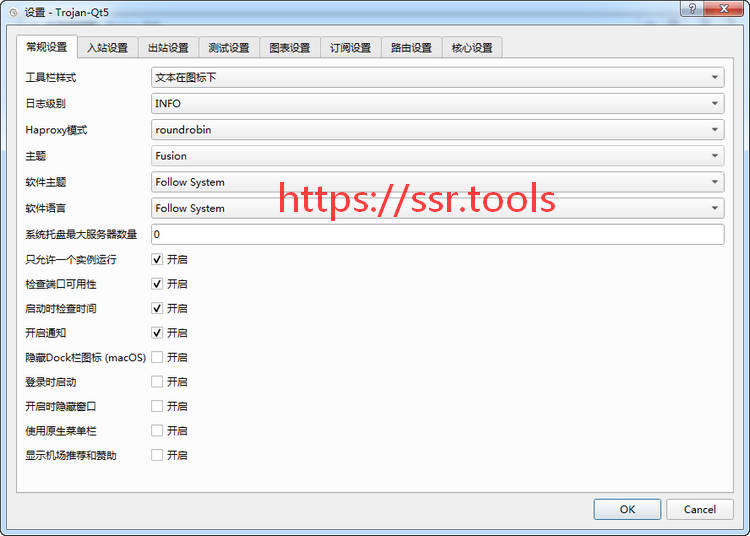Image resolution: width=750 pixels, height=536 pixels.
Task: Open the 主题 Fusion dropdown
Action: tap(437, 156)
